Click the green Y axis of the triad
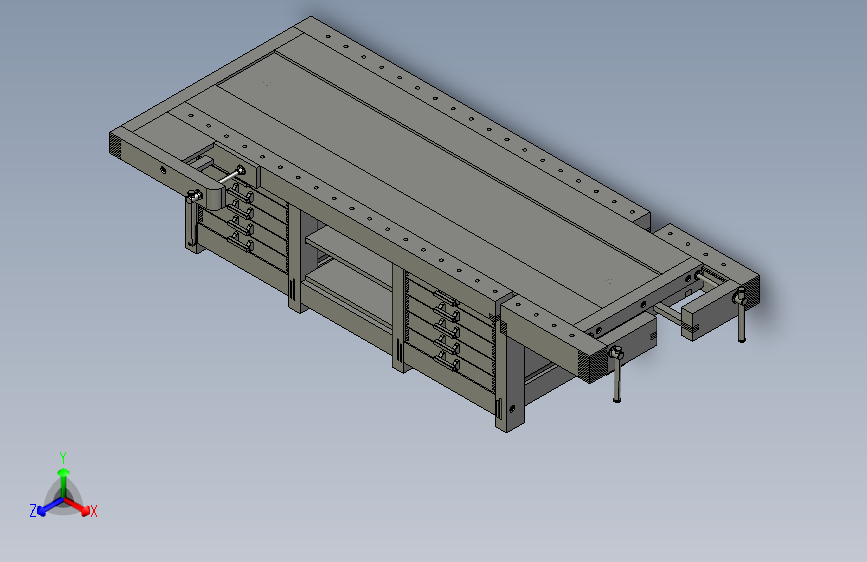Viewport: 867px width, 562px height. (x=64, y=483)
